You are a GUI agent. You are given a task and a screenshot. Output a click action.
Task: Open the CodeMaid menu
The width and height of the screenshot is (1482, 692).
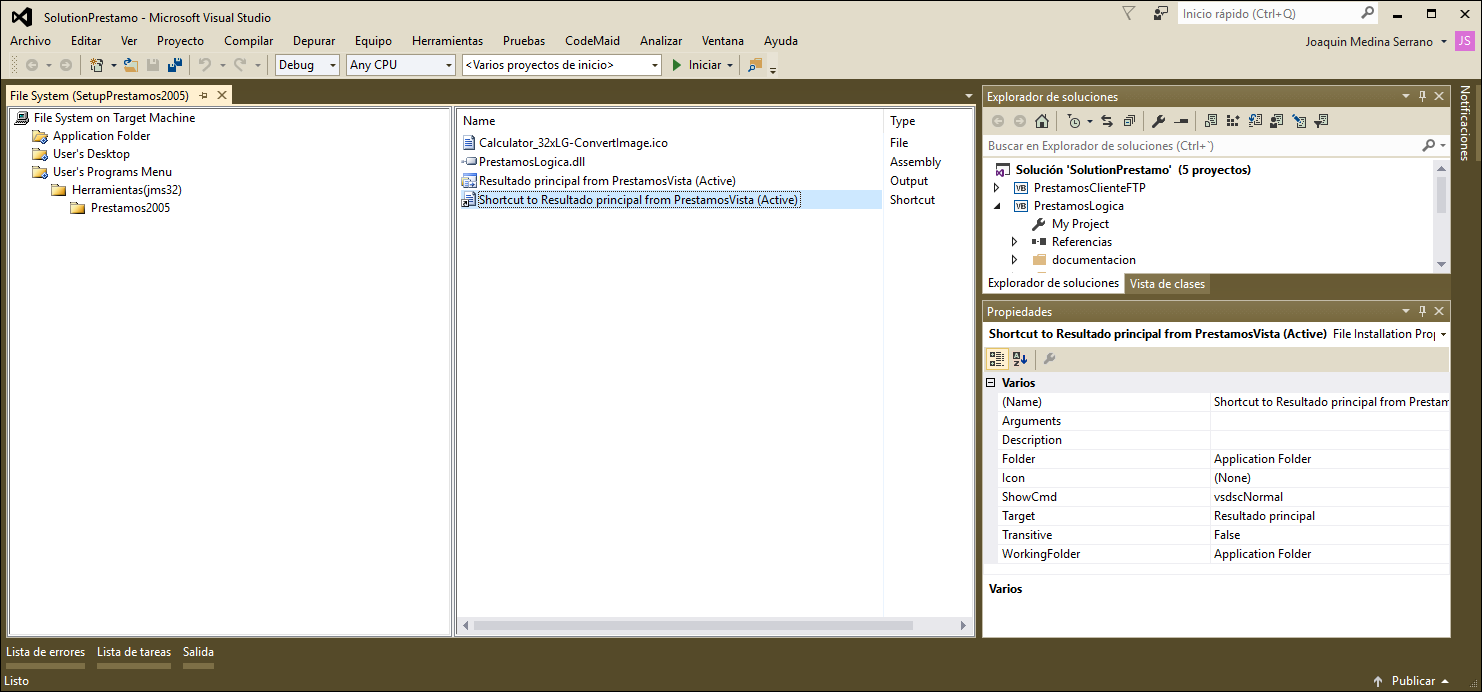click(x=592, y=41)
